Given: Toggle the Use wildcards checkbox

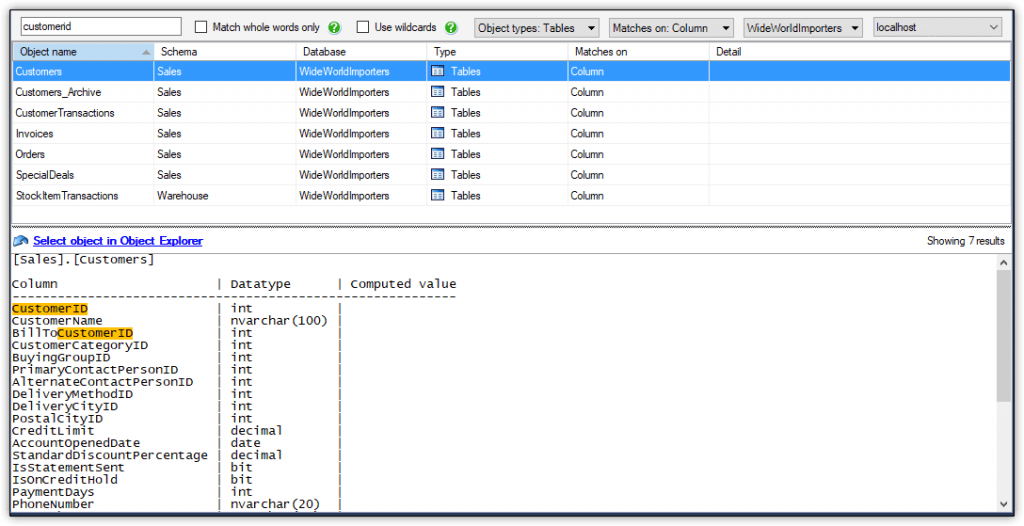Looking at the screenshot, I should tap(363, 28).
